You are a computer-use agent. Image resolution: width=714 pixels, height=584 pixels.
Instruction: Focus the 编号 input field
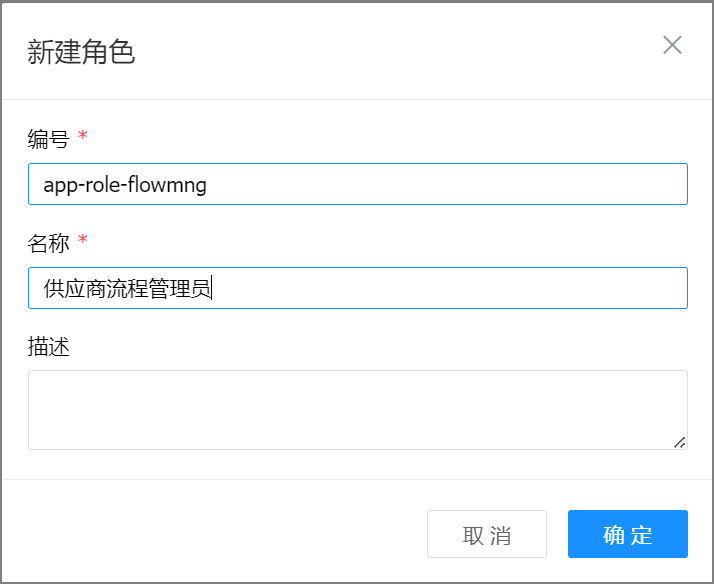point(358,184)
